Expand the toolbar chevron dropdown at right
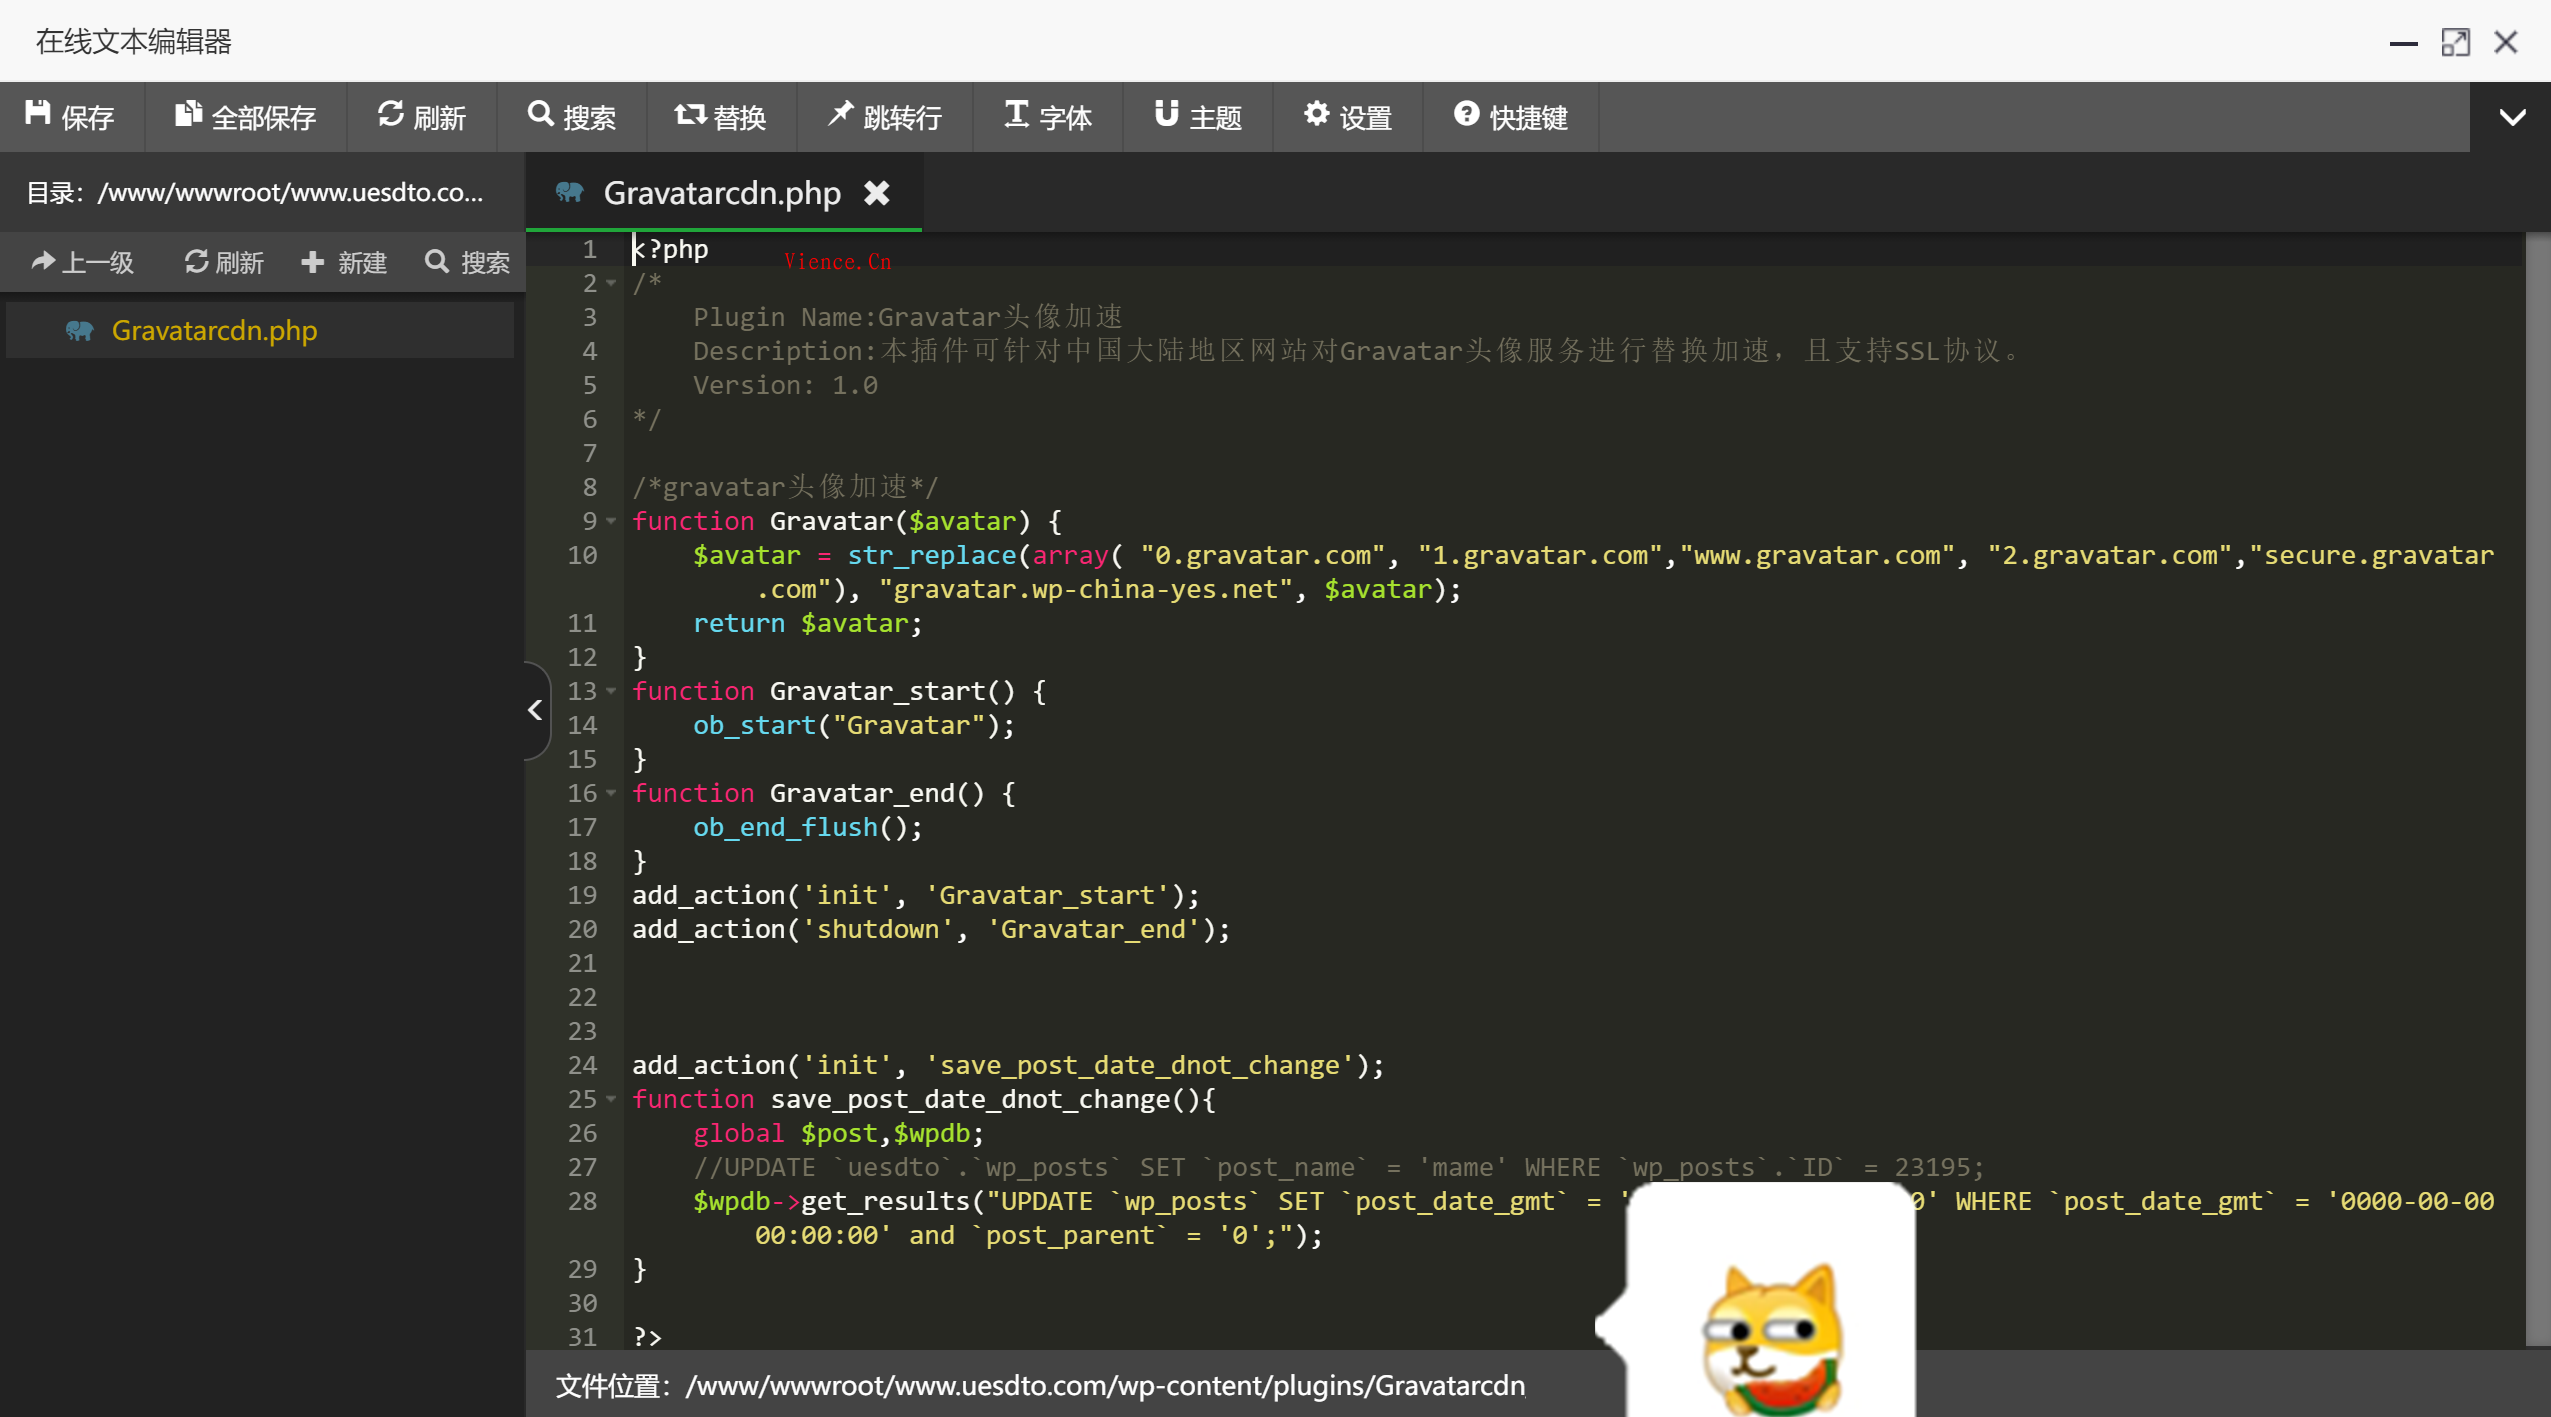The height and width of the screenshot is (1417, 2551). pyautogui.click(x=2512, y=117)
